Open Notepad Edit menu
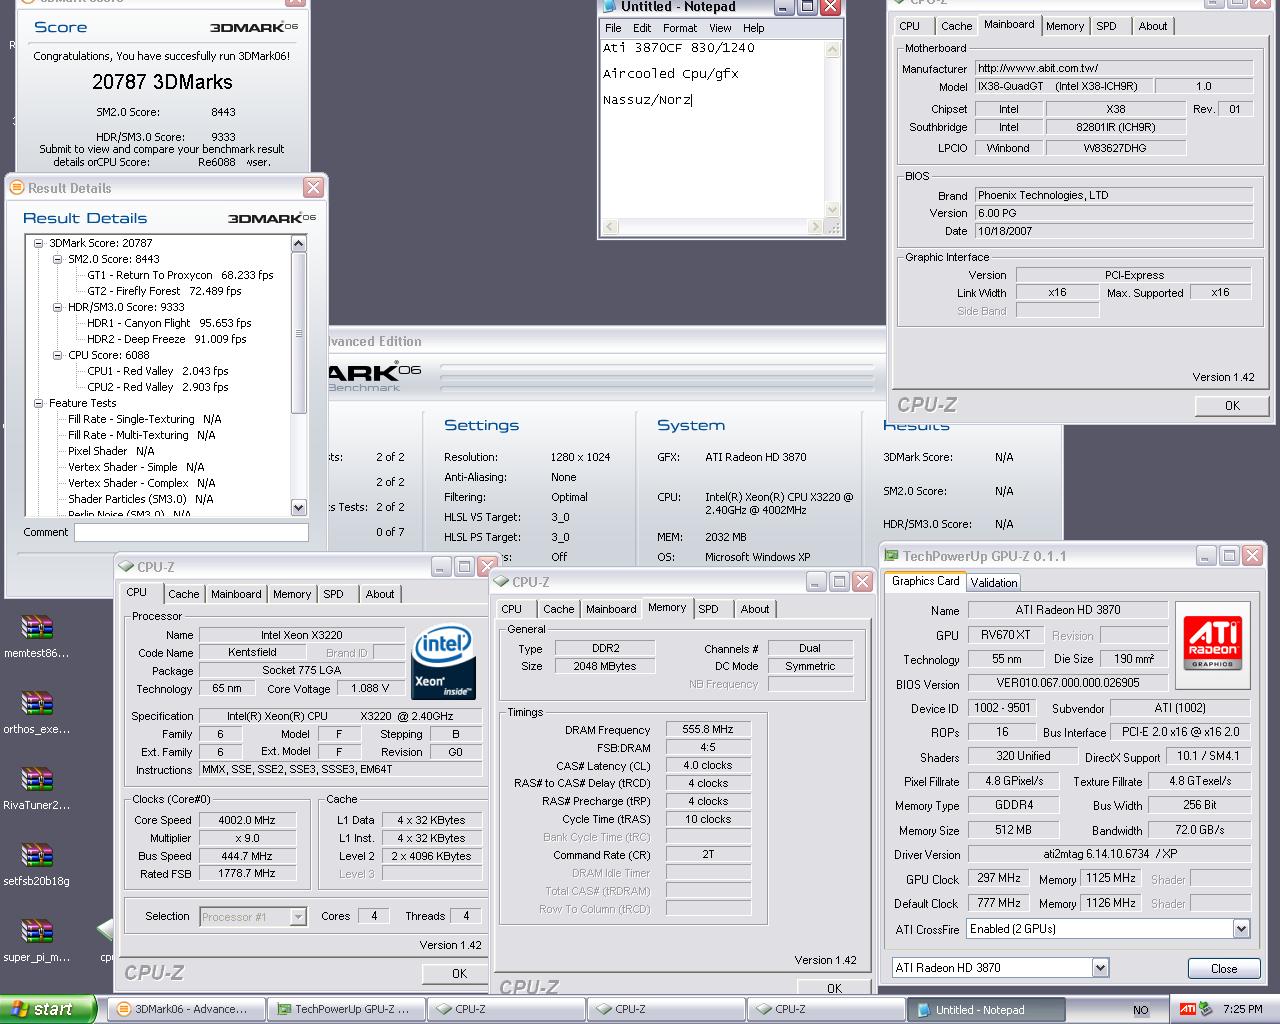1280x1024 pixels. [642, 28]
